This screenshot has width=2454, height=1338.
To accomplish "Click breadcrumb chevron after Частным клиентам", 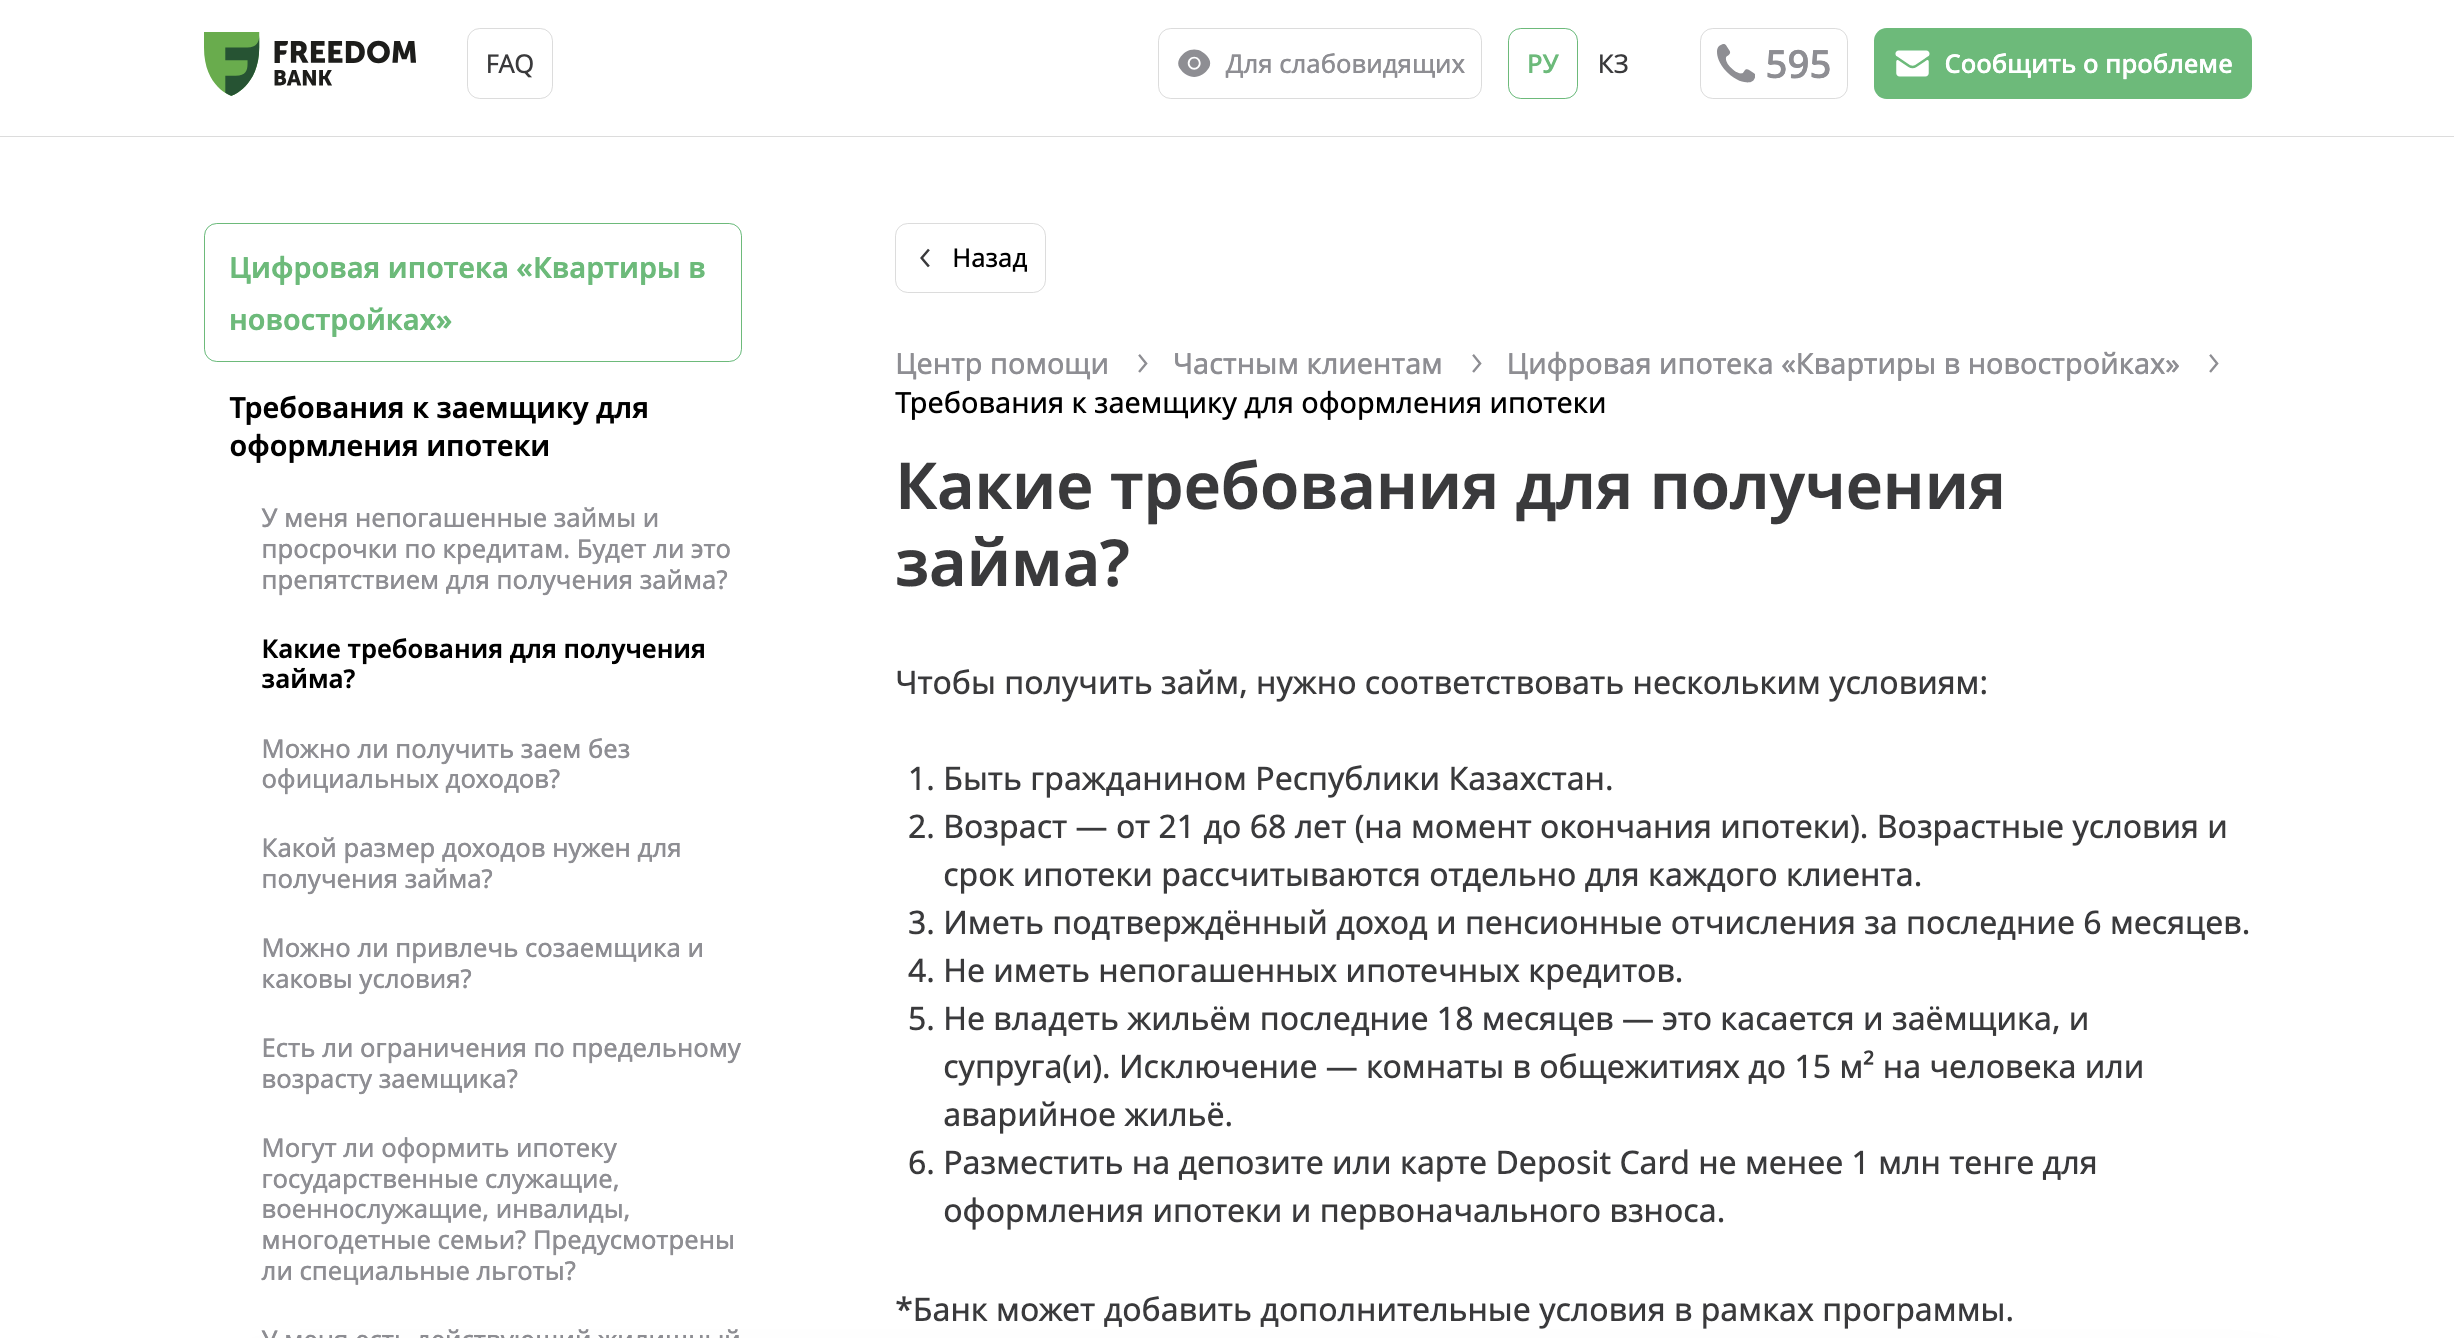I will pos(1476,364).
